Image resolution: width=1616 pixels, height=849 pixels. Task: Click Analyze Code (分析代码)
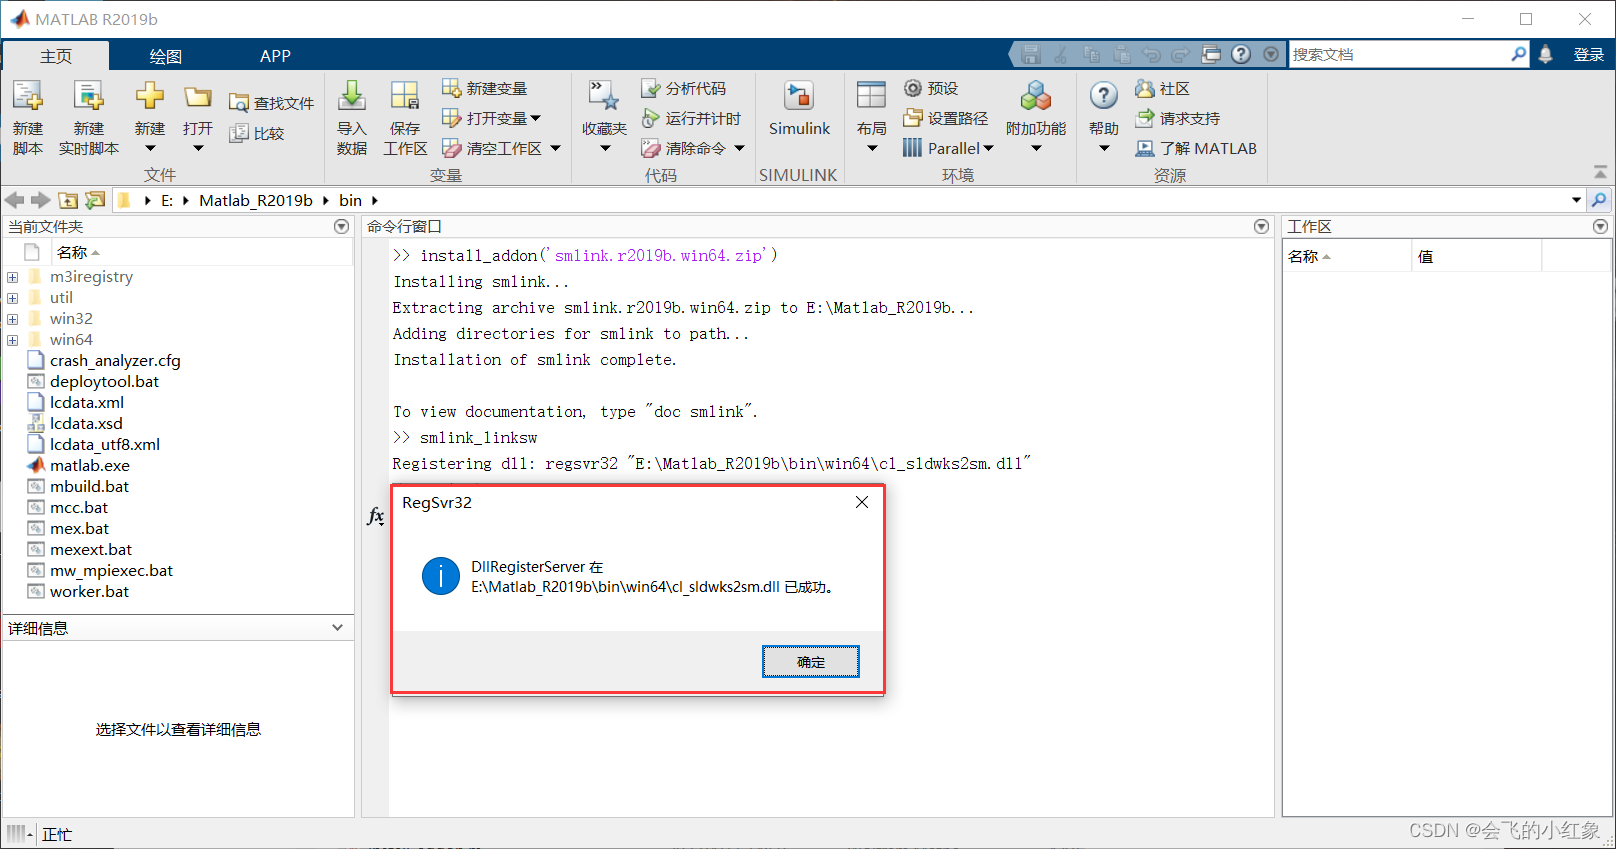tap(684, 88)
